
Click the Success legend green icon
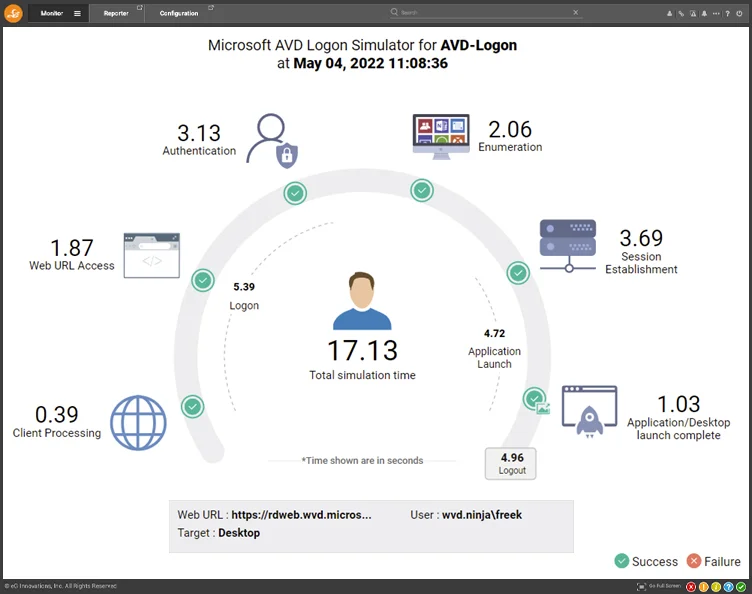[622, 561]
